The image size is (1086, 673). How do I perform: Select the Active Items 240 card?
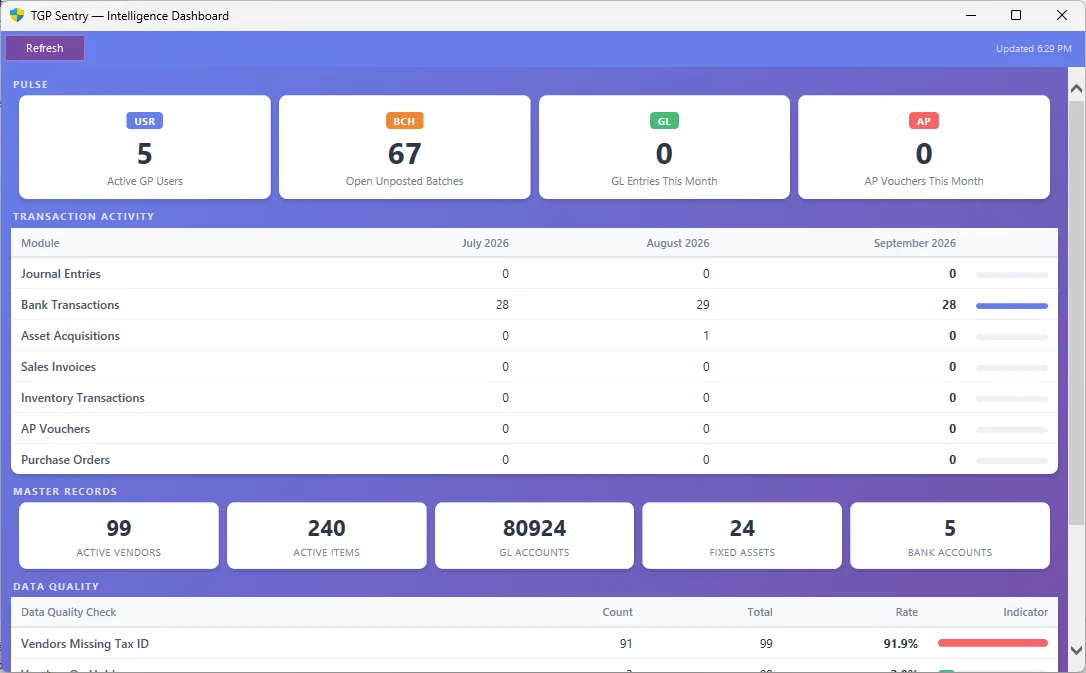click(326, 536)
